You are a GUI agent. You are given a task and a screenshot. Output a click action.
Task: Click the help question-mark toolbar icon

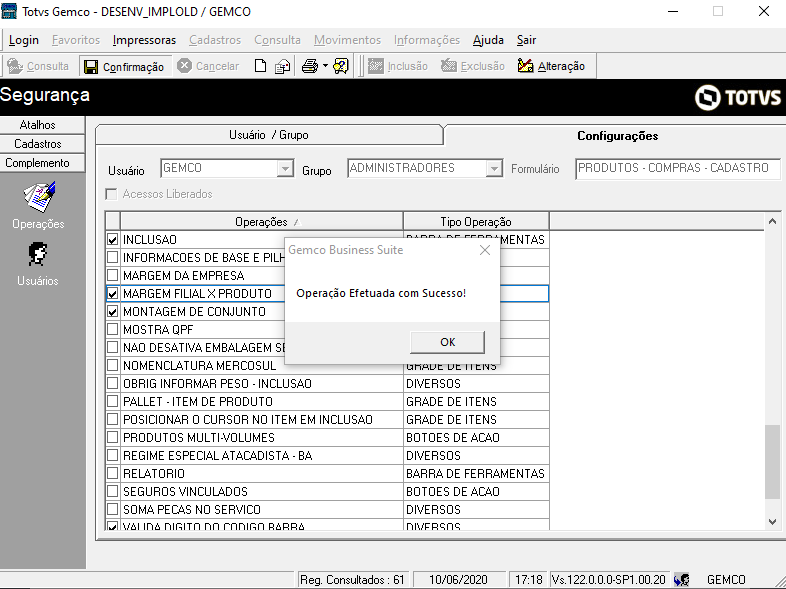pyautogui.click(x=341, y=66)
